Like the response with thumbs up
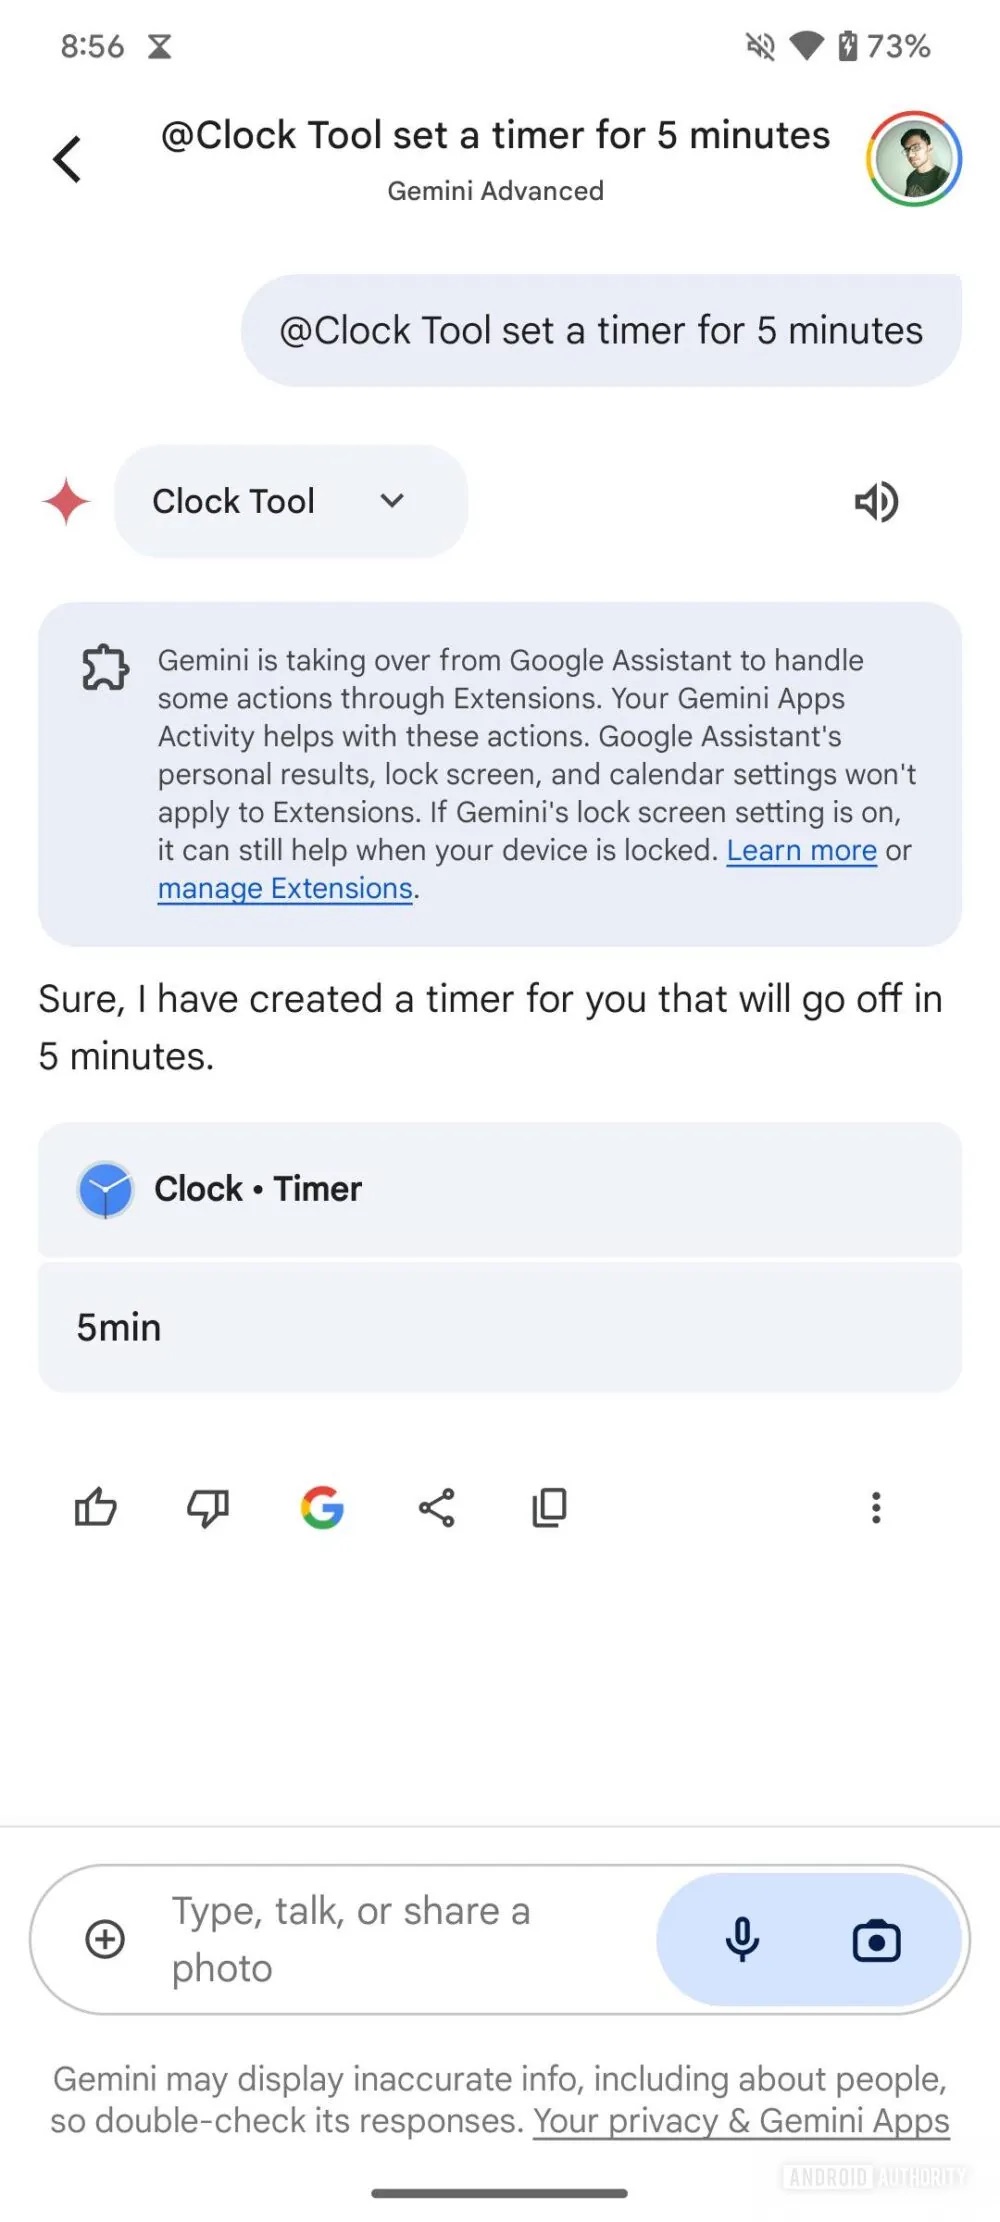Image resolution: width=1000 pixels, height=2222 pixels. 96,1507
